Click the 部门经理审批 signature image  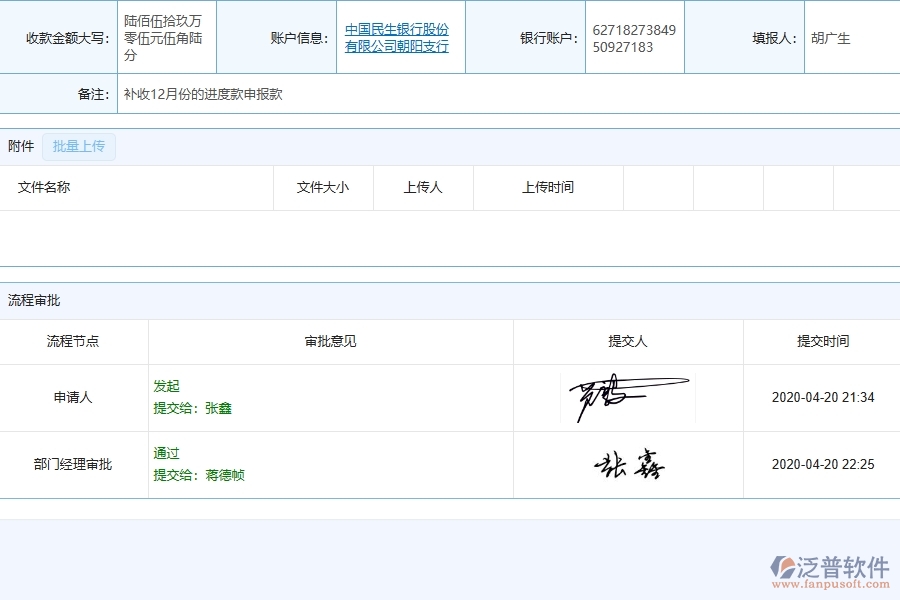click(x=626, y=464)
